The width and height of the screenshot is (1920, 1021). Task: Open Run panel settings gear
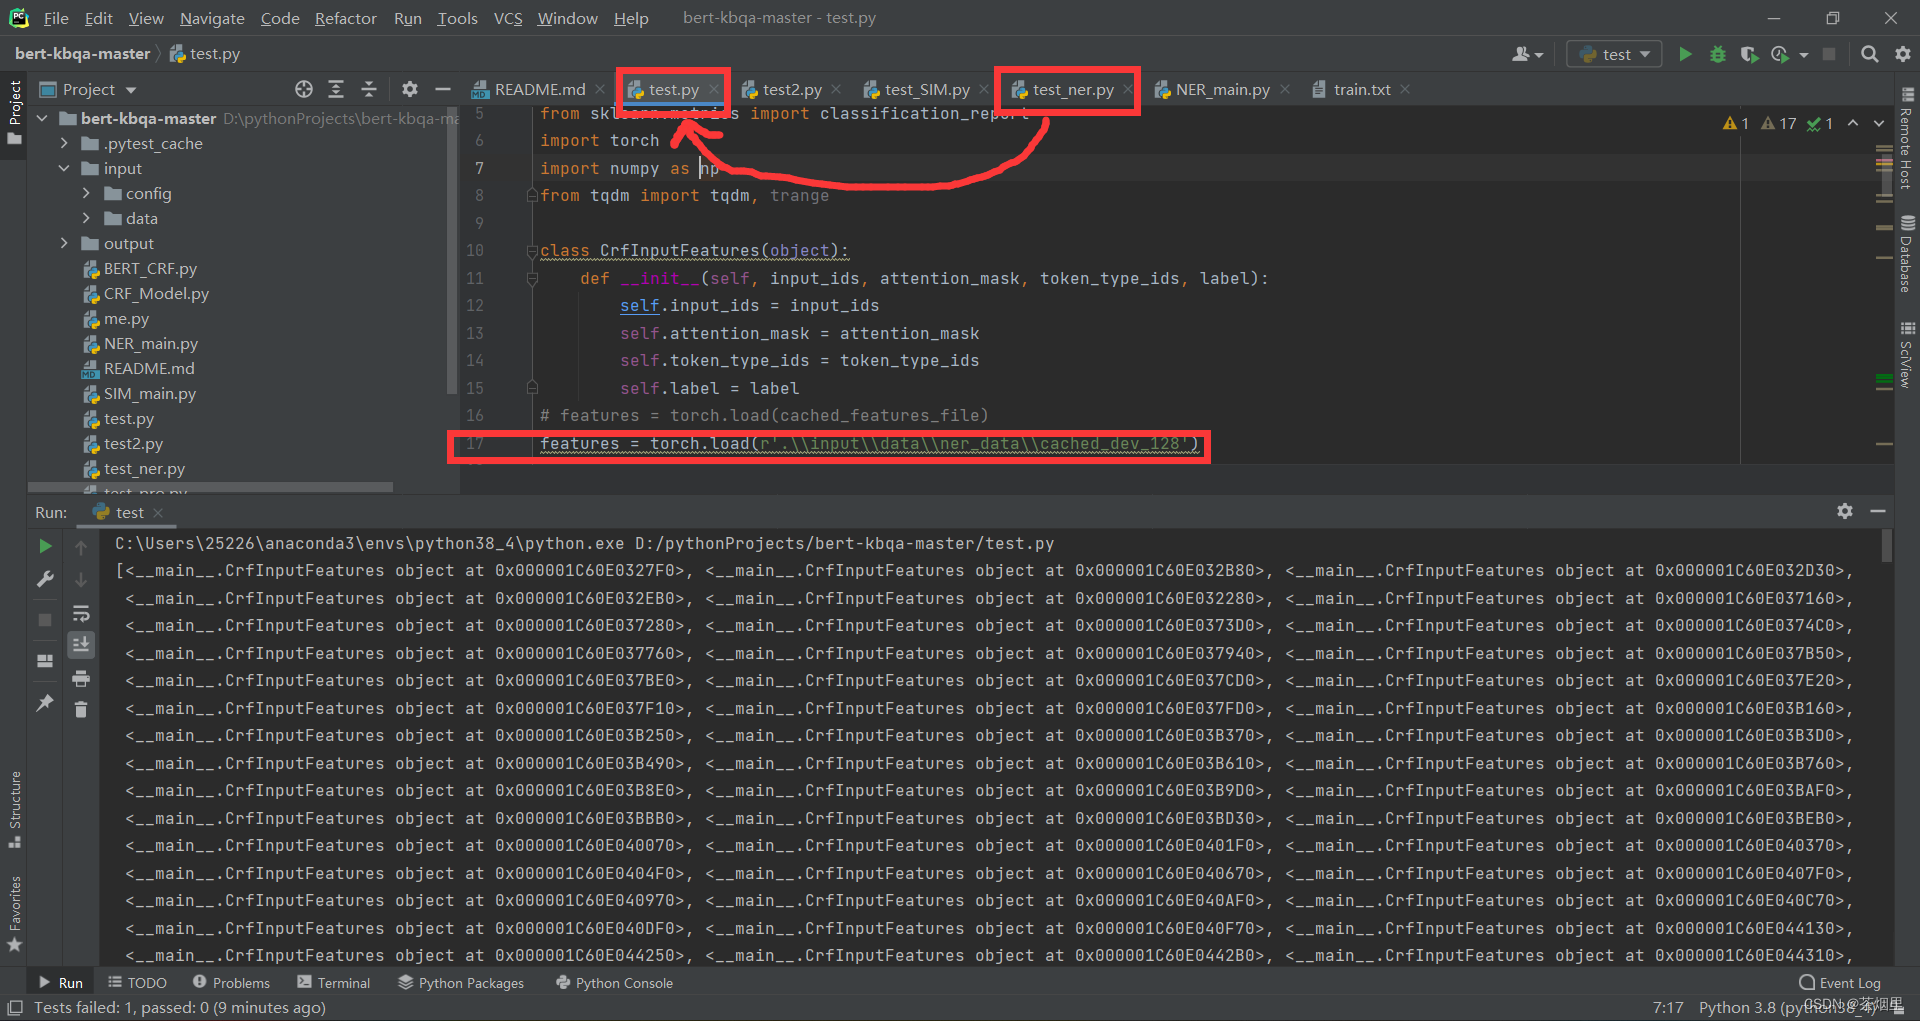point(1845,511)
